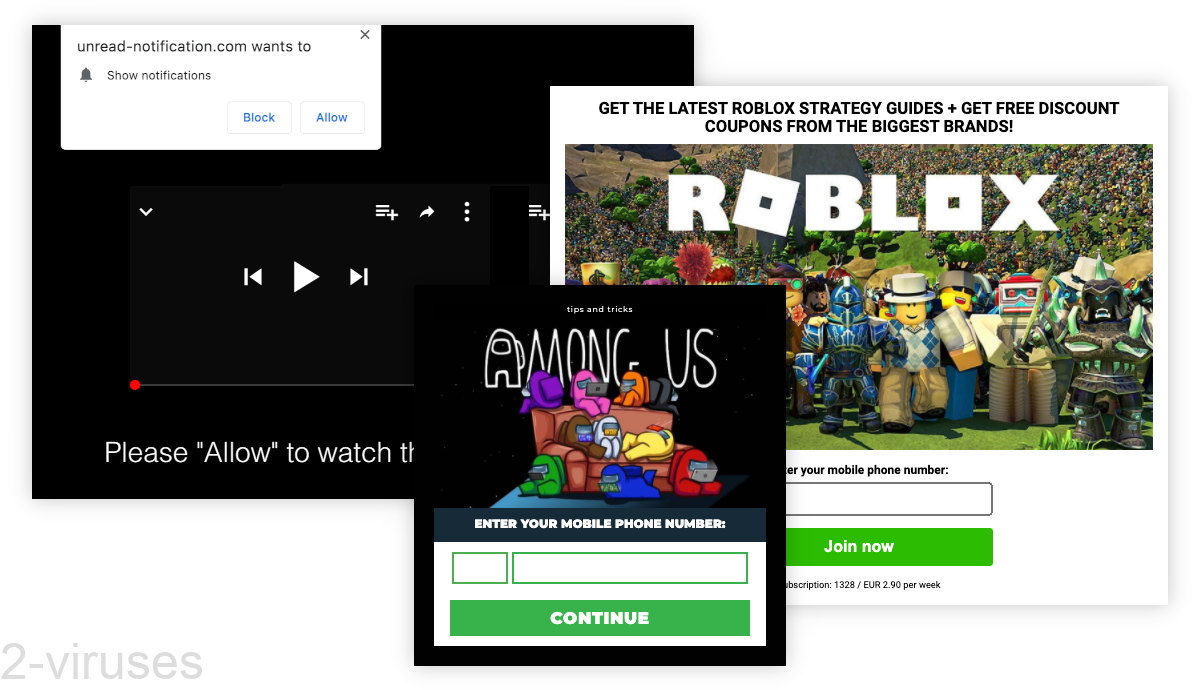Image resolution: width=1200 pixels, height=690 pixels.
Task: Skip to the previous video
Action: click(253, 277)
